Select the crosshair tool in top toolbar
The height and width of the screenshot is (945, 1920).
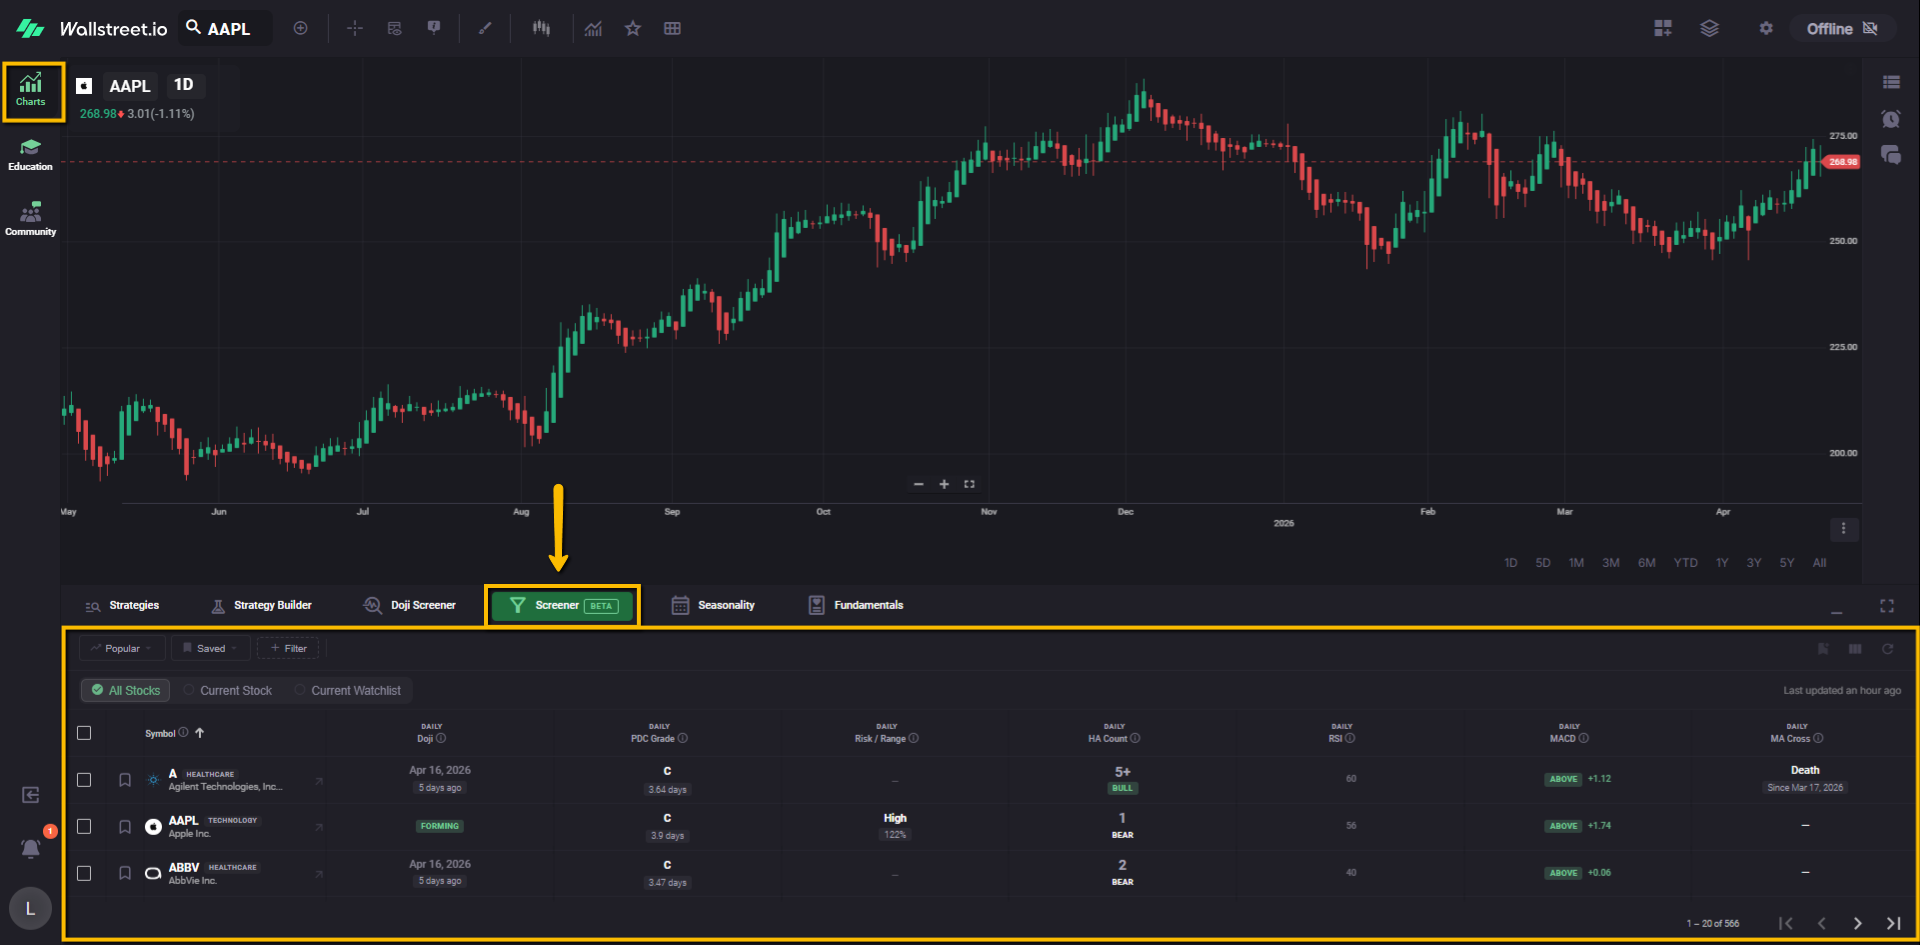click(x=354, y=29)
